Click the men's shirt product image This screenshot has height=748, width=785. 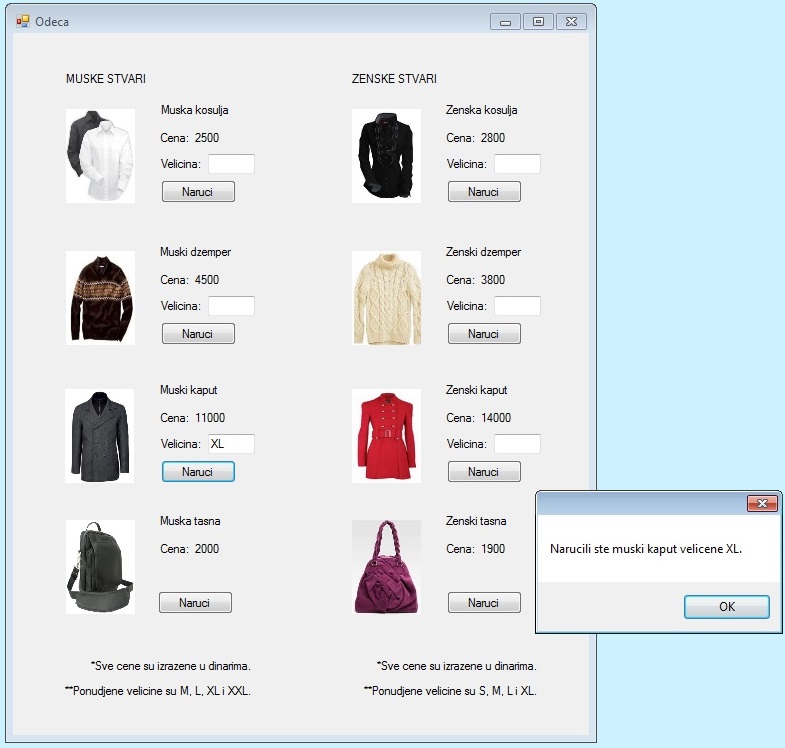coord(100,156)
